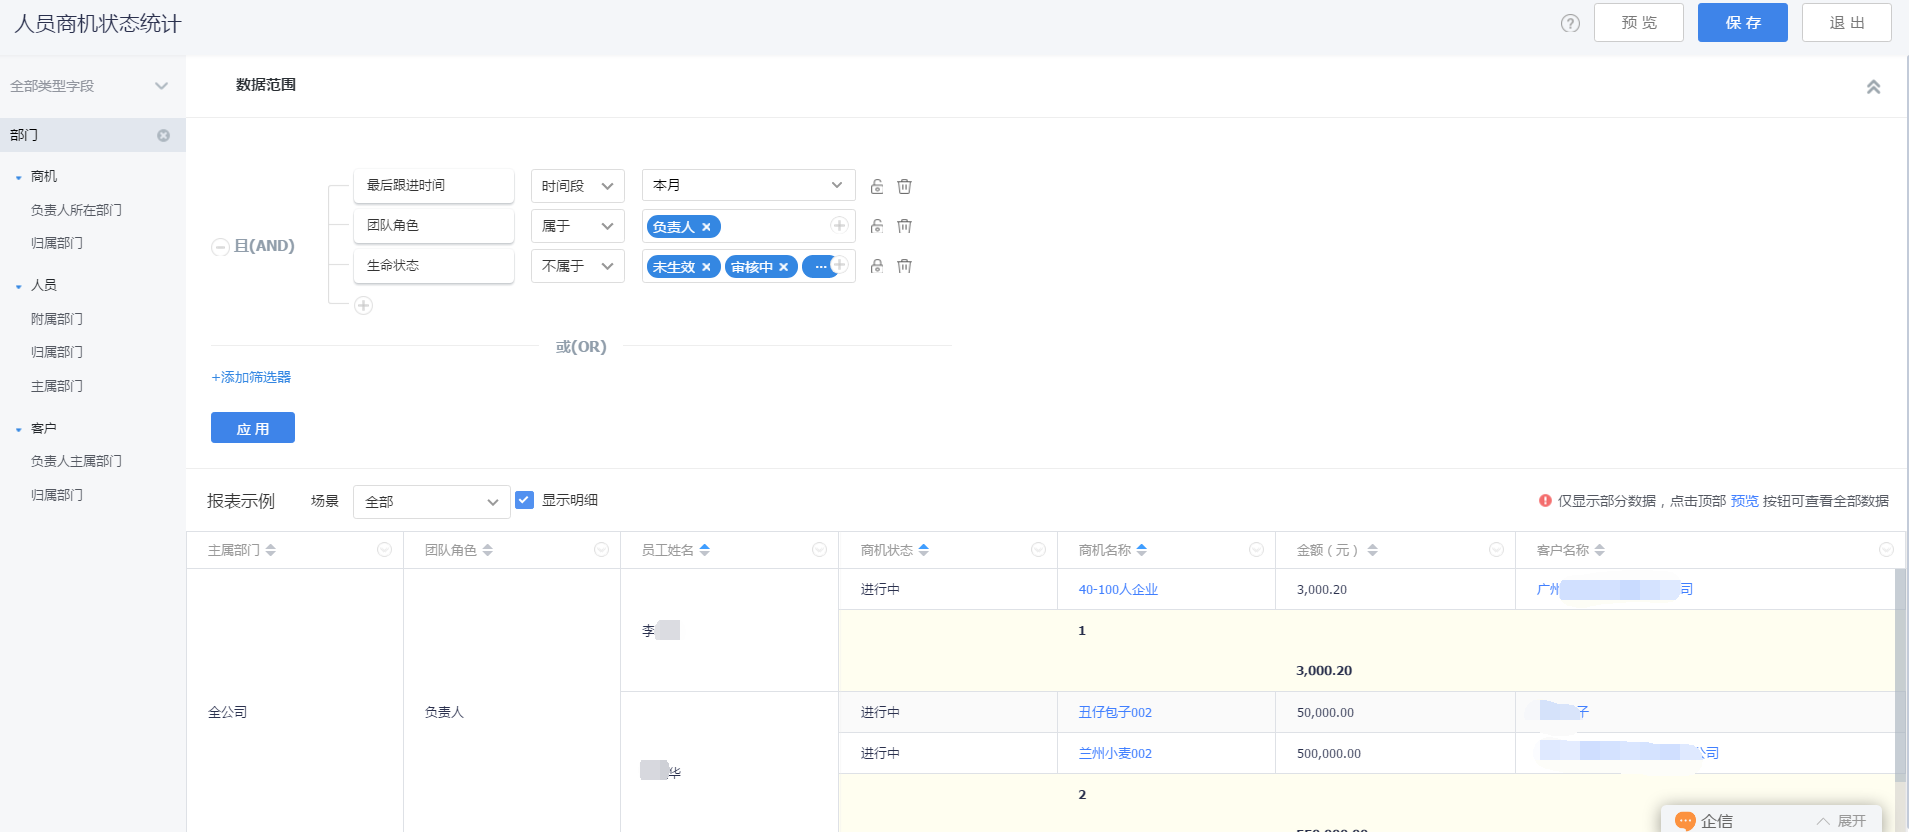Click the 预览 button
The width and height of the screenshot is (1909, 832).
coord(1638,23)
